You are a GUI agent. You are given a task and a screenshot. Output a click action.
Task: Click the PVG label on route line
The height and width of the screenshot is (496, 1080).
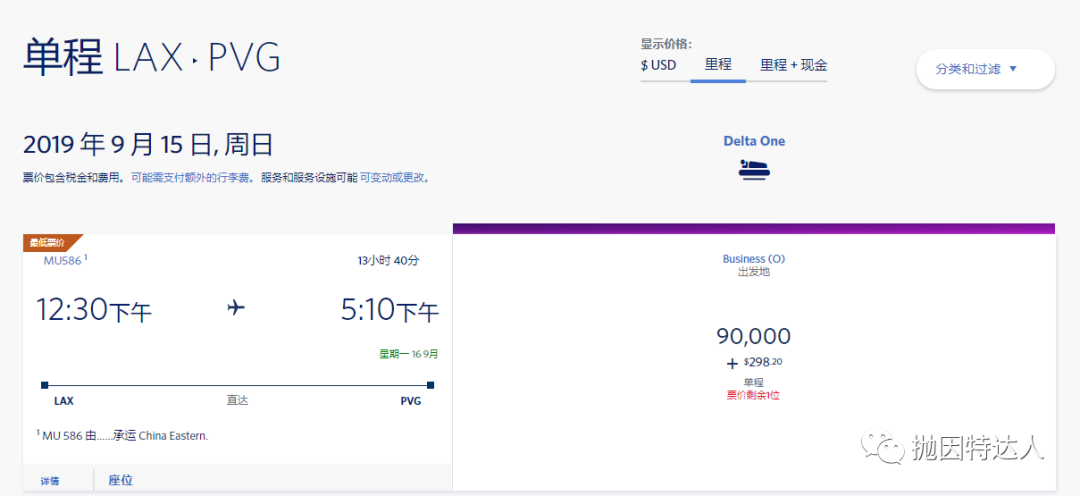coord(411,401)
